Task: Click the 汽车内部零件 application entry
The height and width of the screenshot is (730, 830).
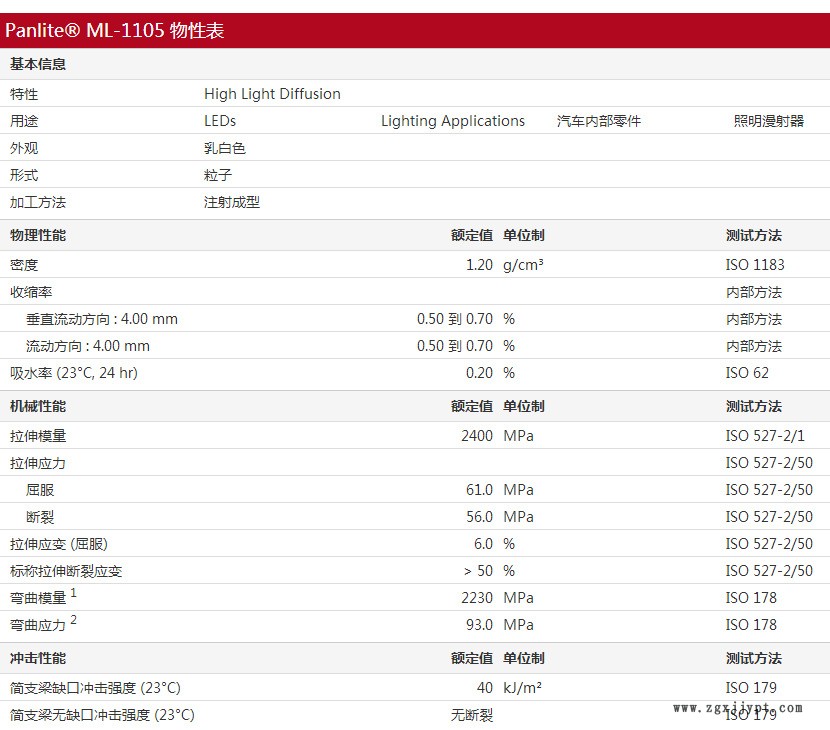Action: click(x=599, y=121)
